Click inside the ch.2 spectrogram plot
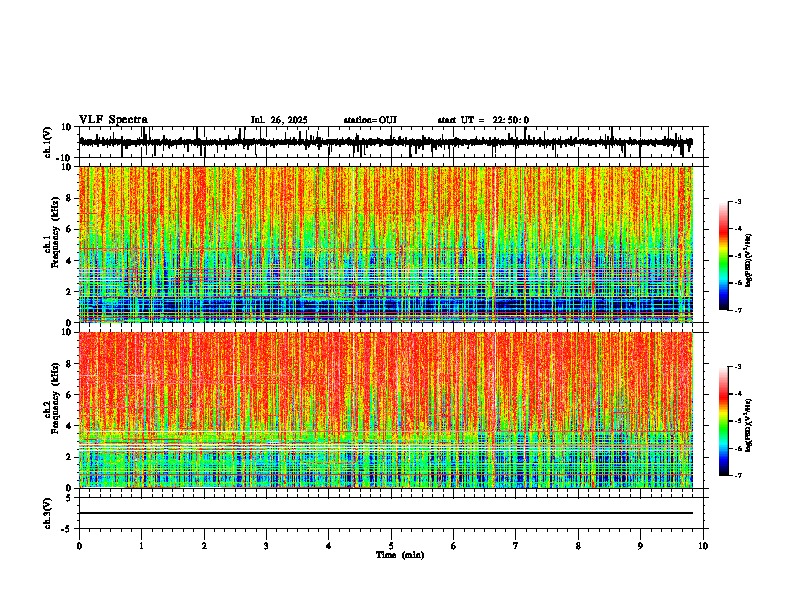This screenshot has height=612, width=792. coord(386,410)
